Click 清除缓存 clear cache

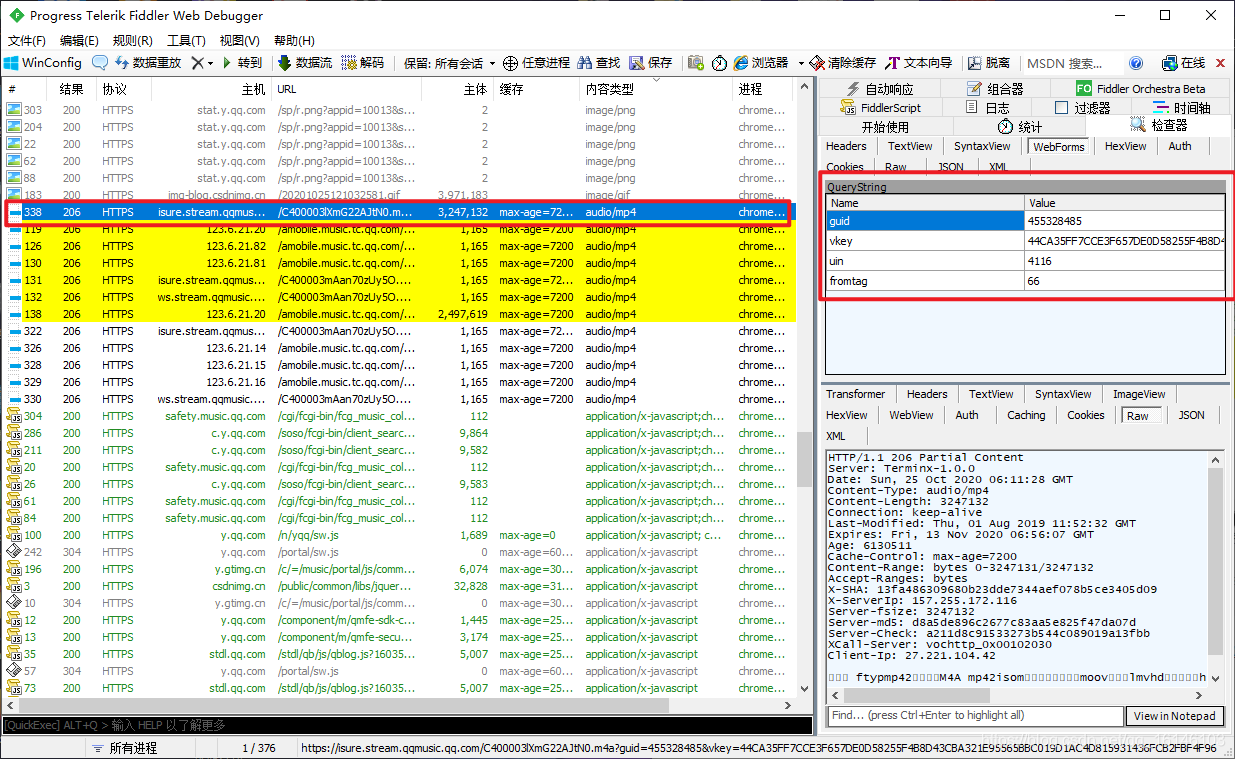(843, 62)
